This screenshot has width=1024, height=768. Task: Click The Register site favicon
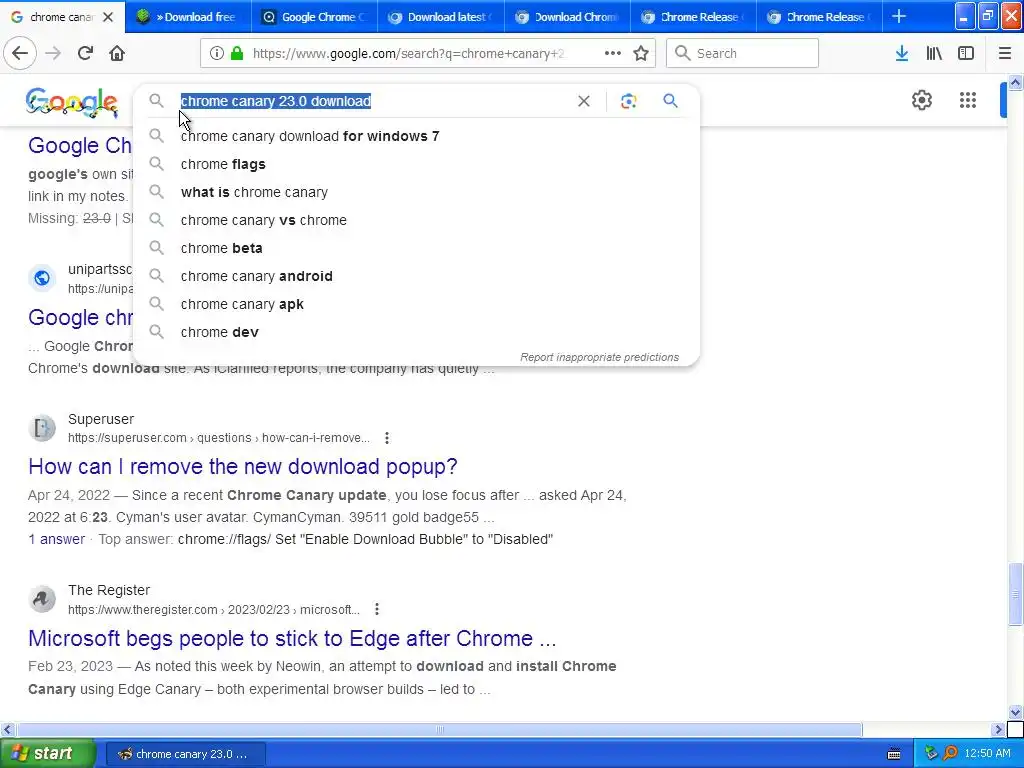[x=42, y=600]
